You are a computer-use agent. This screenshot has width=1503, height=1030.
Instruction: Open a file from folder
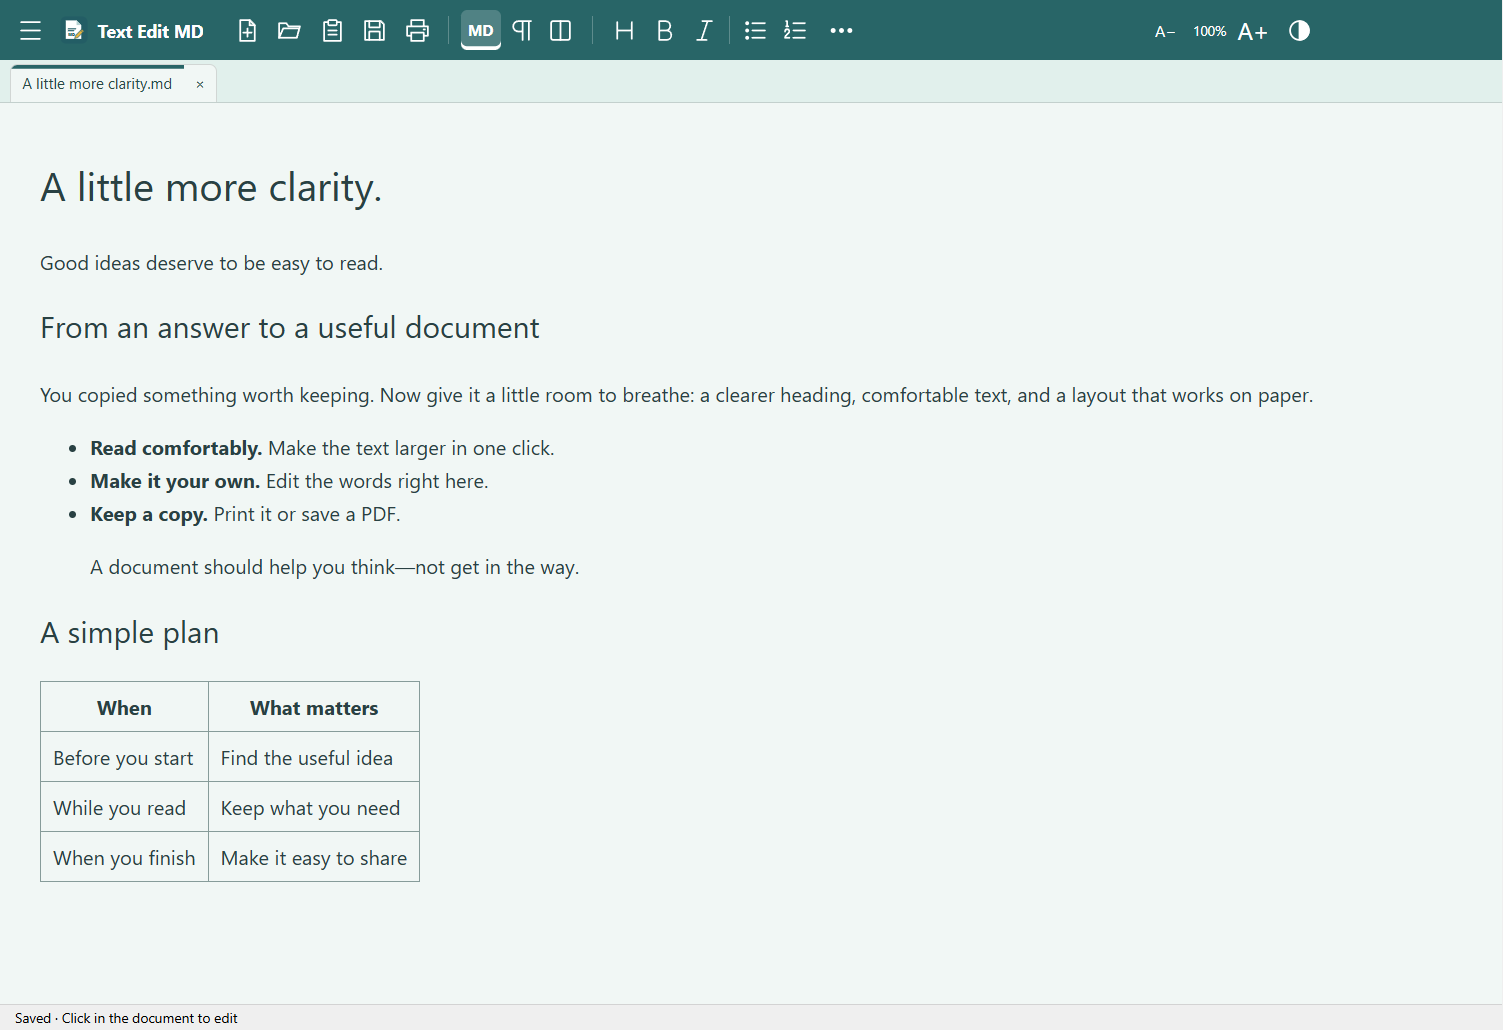point(289,31)
